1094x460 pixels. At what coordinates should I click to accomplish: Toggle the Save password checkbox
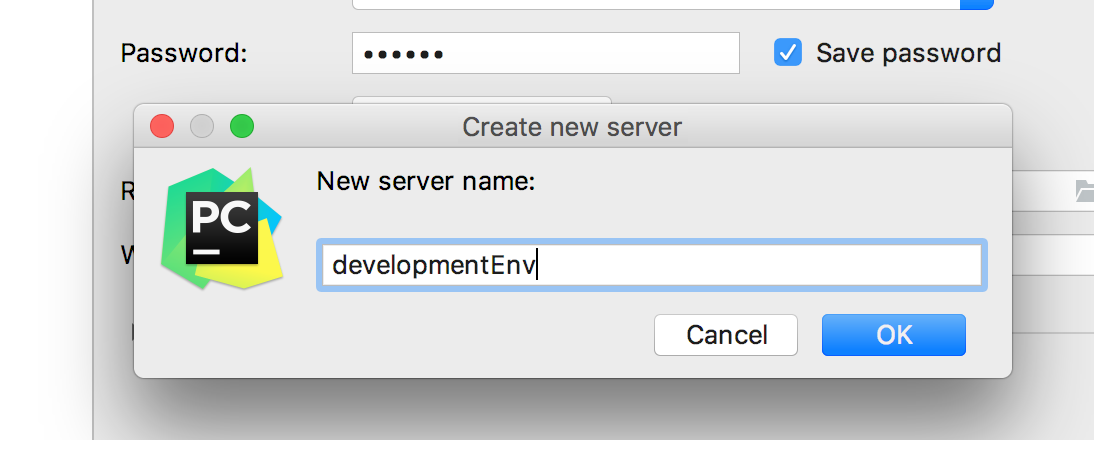click(788, 53)
